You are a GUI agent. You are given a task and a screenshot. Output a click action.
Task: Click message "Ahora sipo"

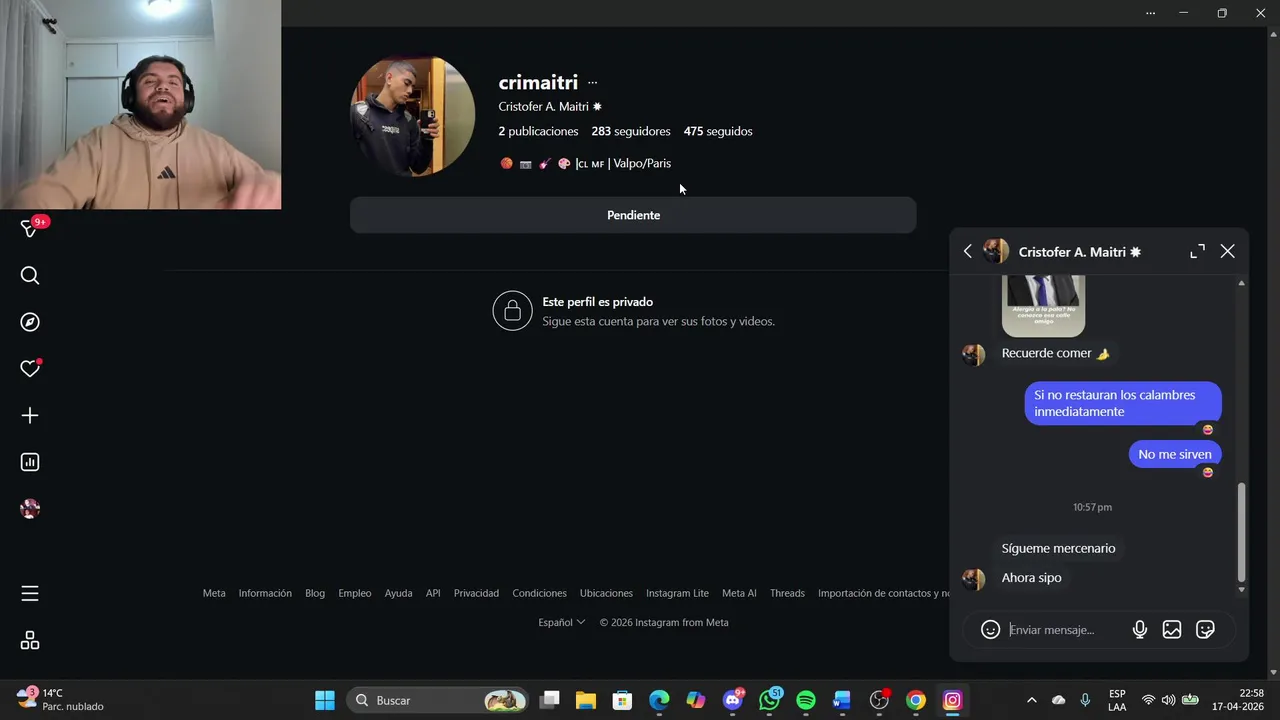click(1031, 578)
